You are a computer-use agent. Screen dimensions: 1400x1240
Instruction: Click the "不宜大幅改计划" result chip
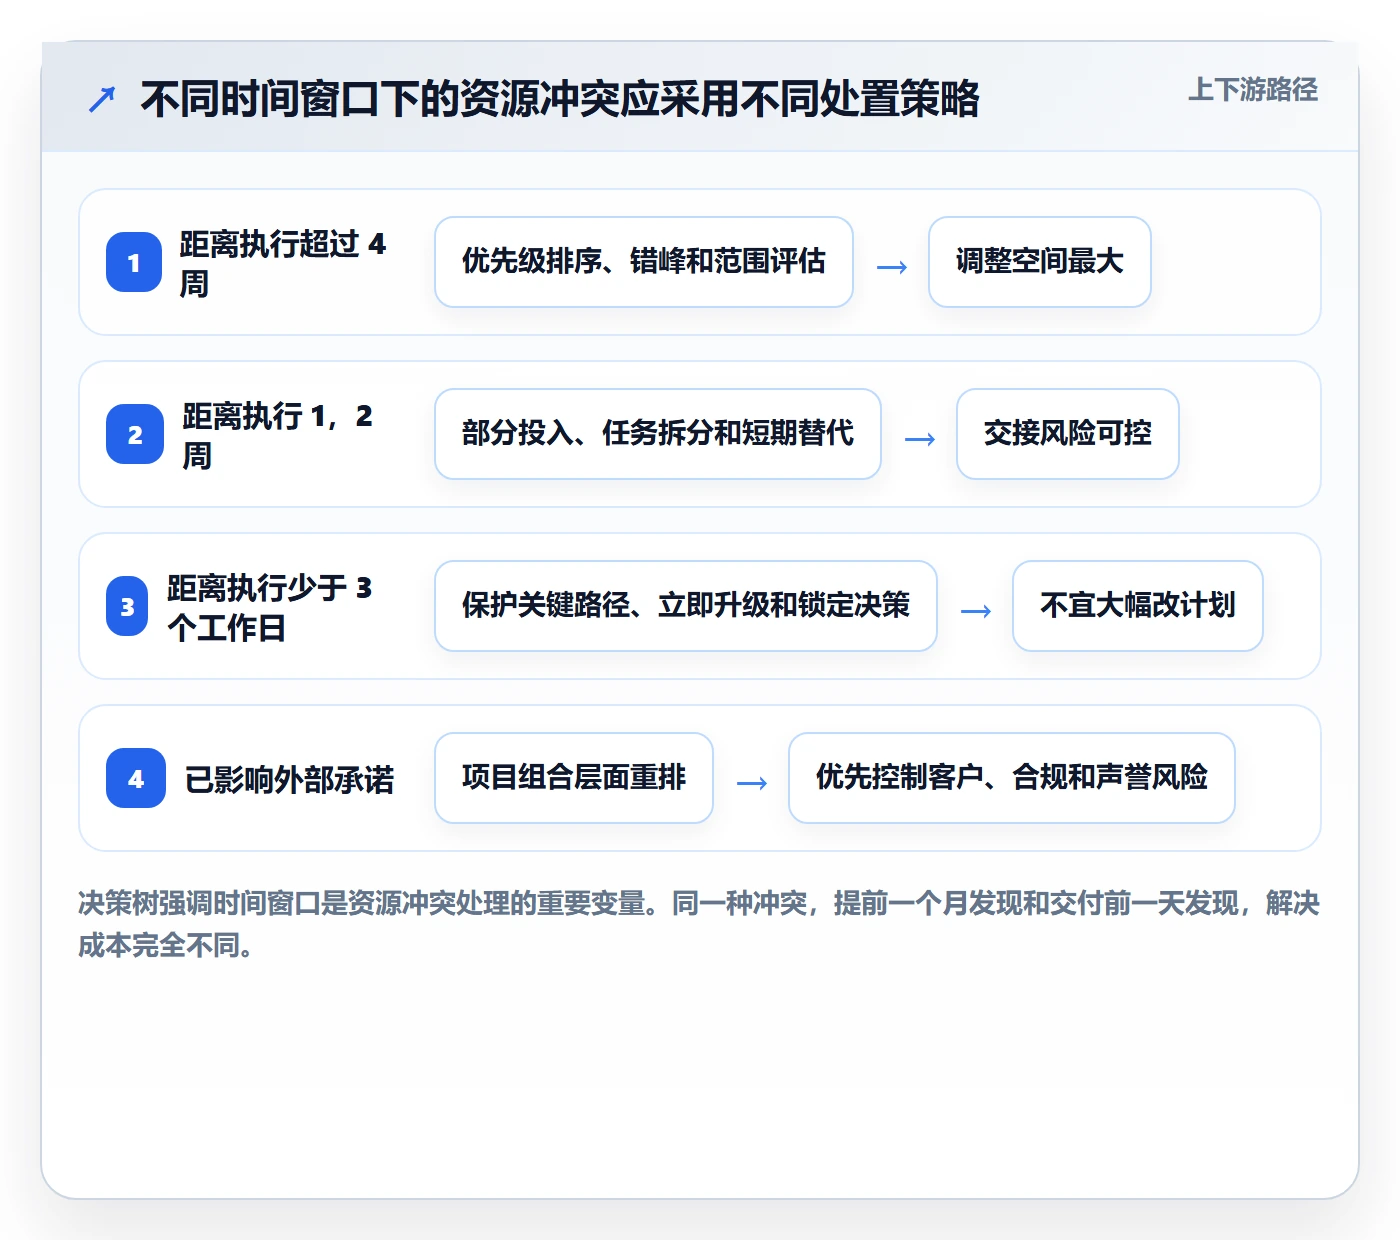[x=1138, y=606]
